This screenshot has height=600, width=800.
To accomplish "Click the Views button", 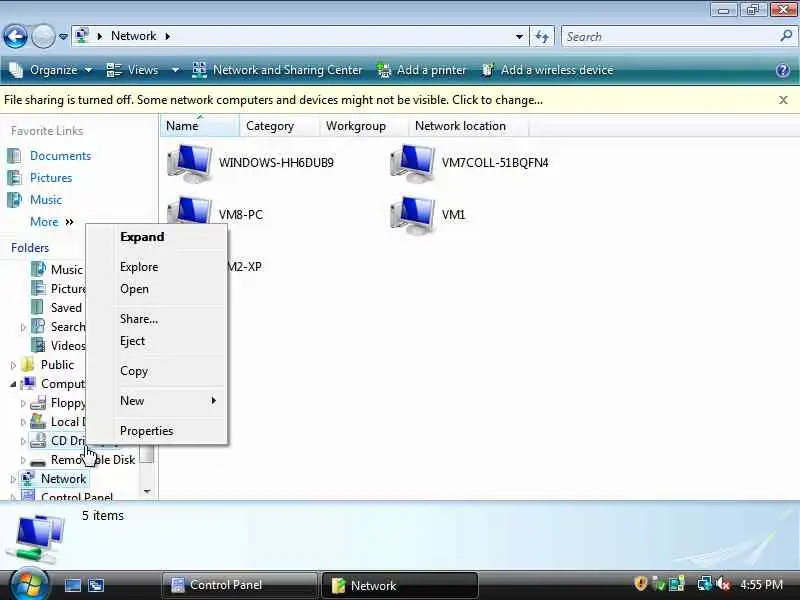I will point(133,70).
